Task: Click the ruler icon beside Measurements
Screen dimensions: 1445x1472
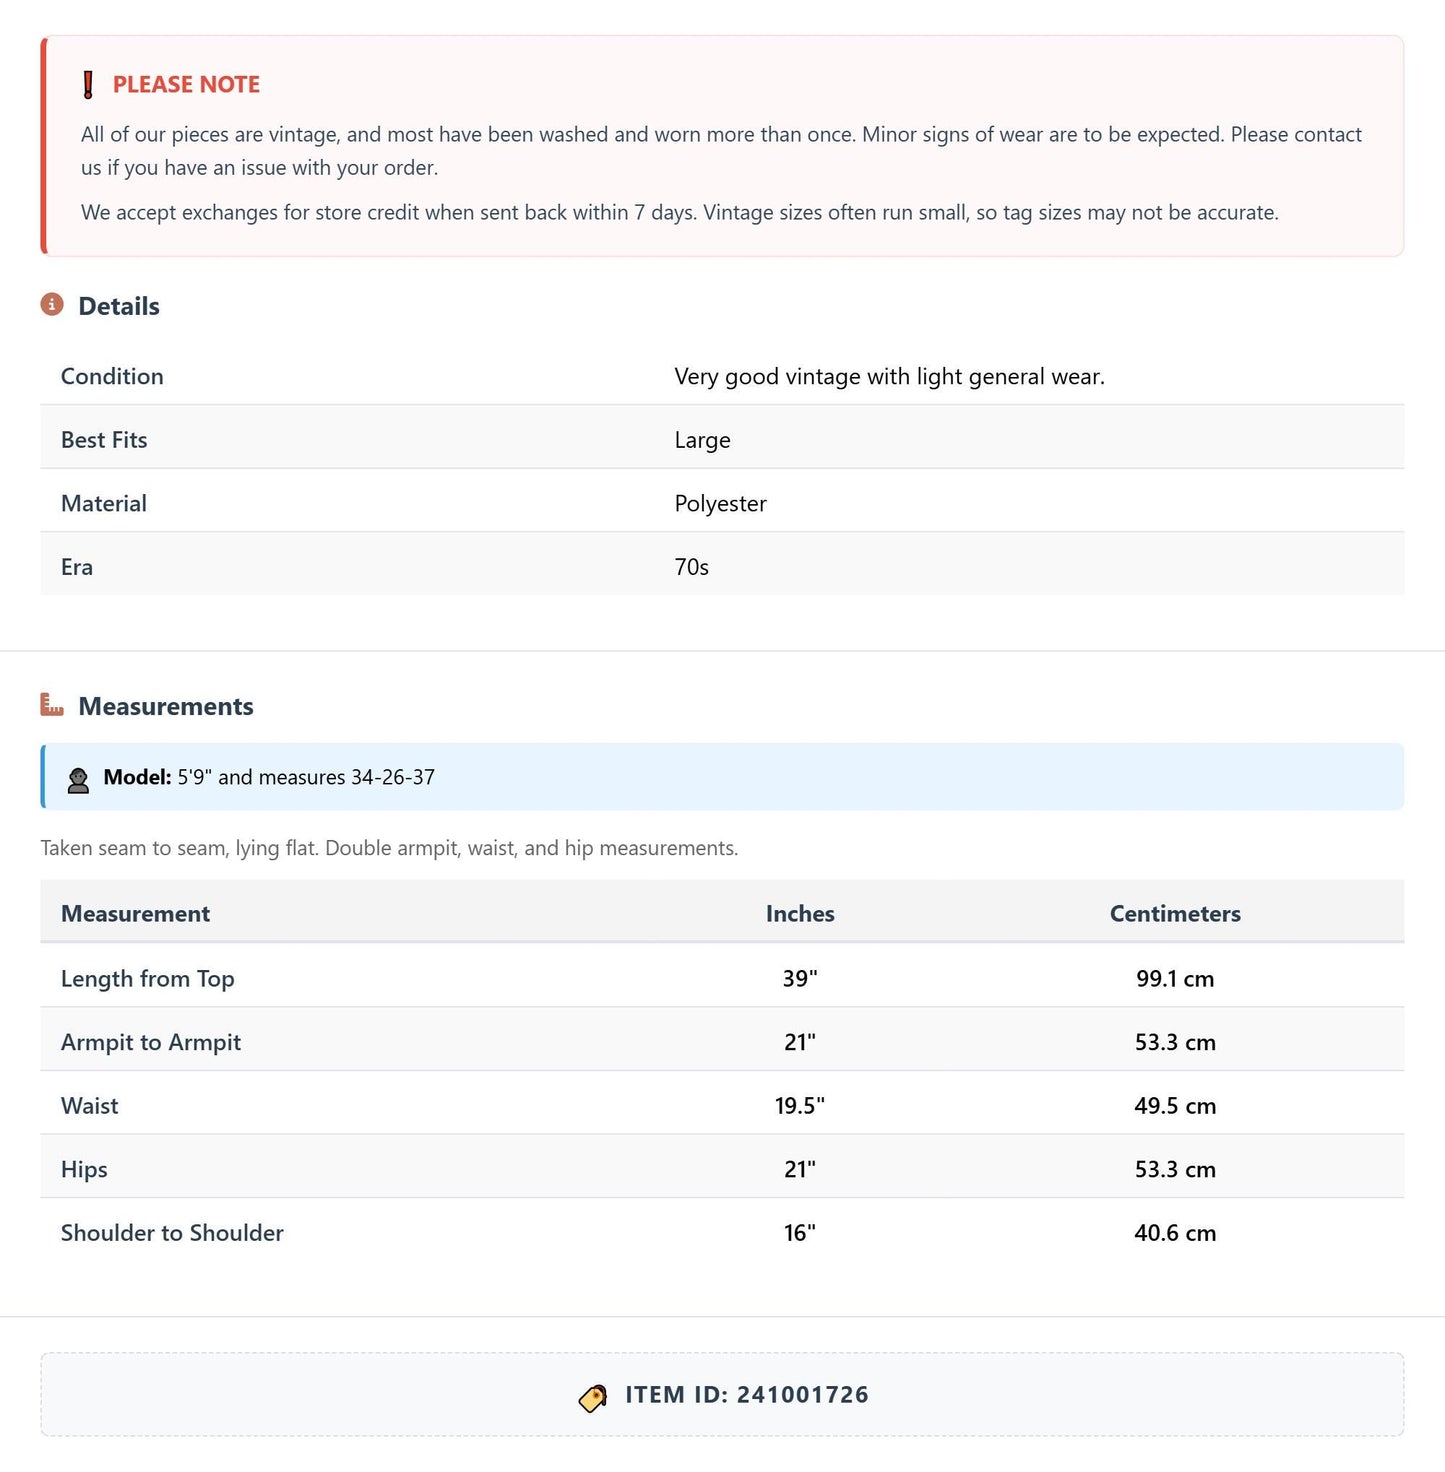Action: pos(52,705)
